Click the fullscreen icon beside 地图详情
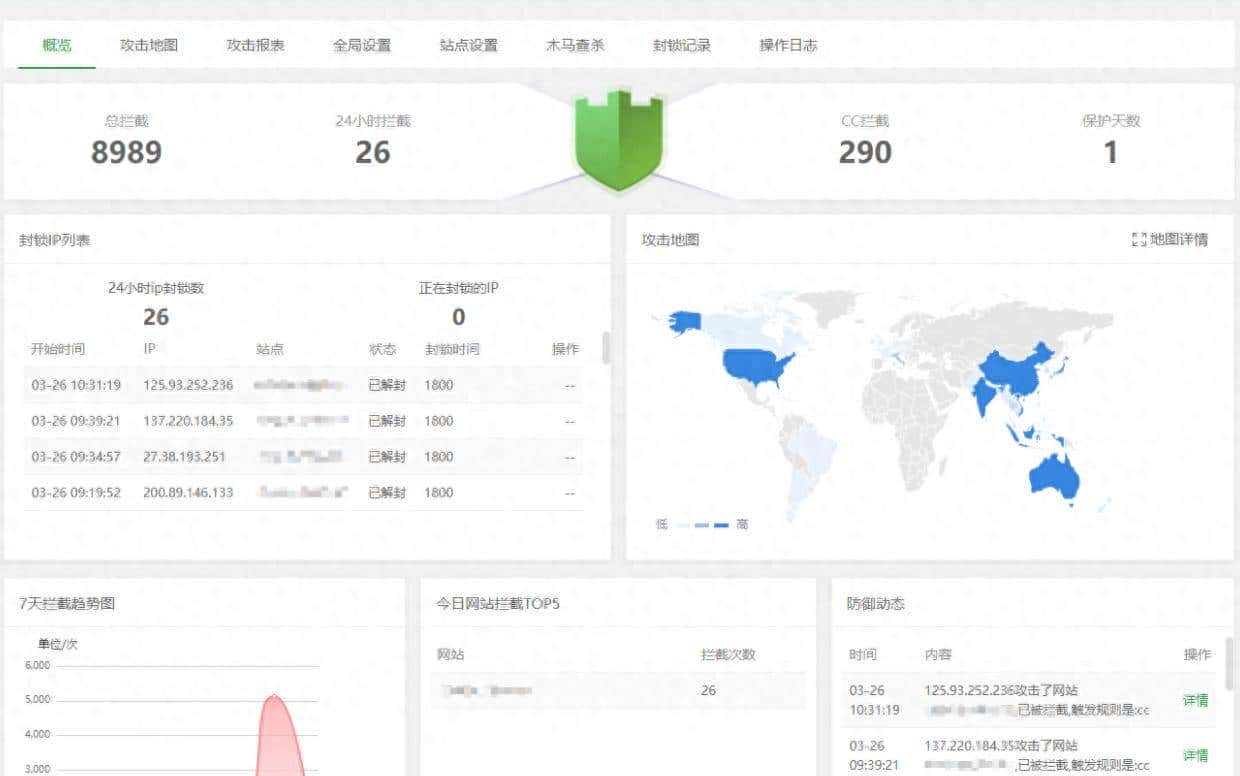The width and height of the screenshot is (1240, 776). click(x=1139, y=239)
